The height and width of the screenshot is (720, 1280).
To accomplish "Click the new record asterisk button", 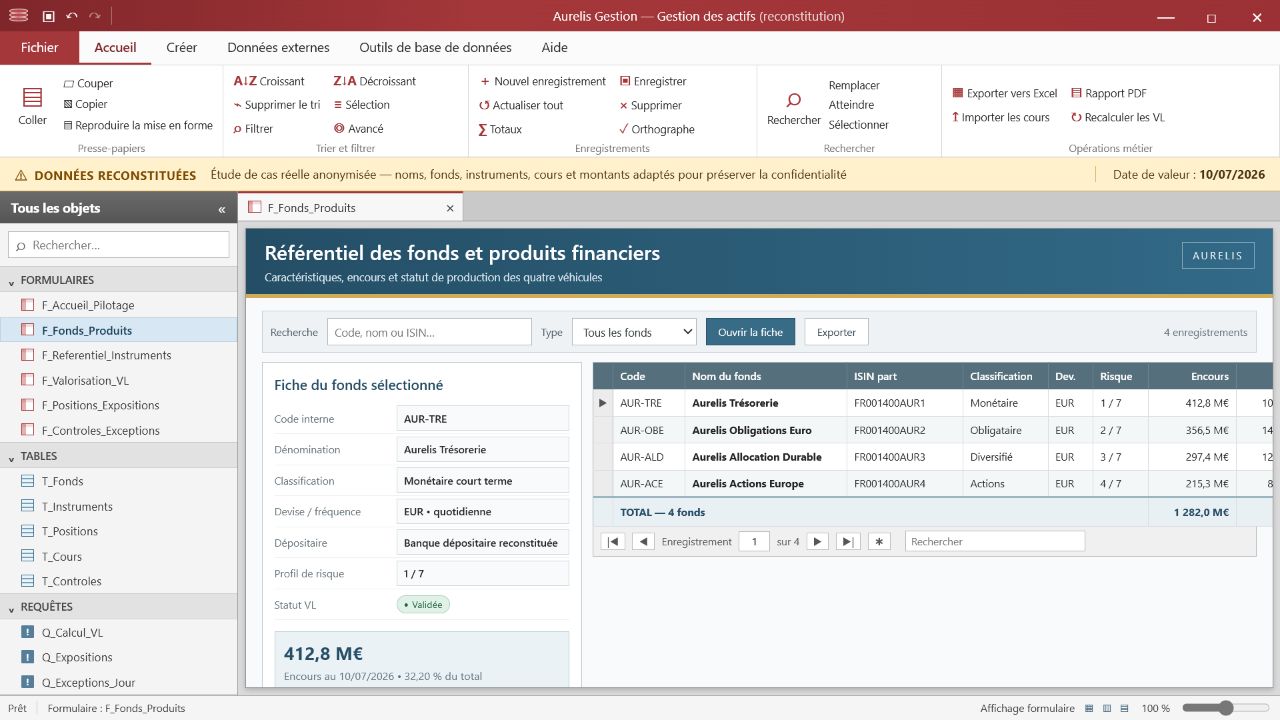I will coord(879,541).
